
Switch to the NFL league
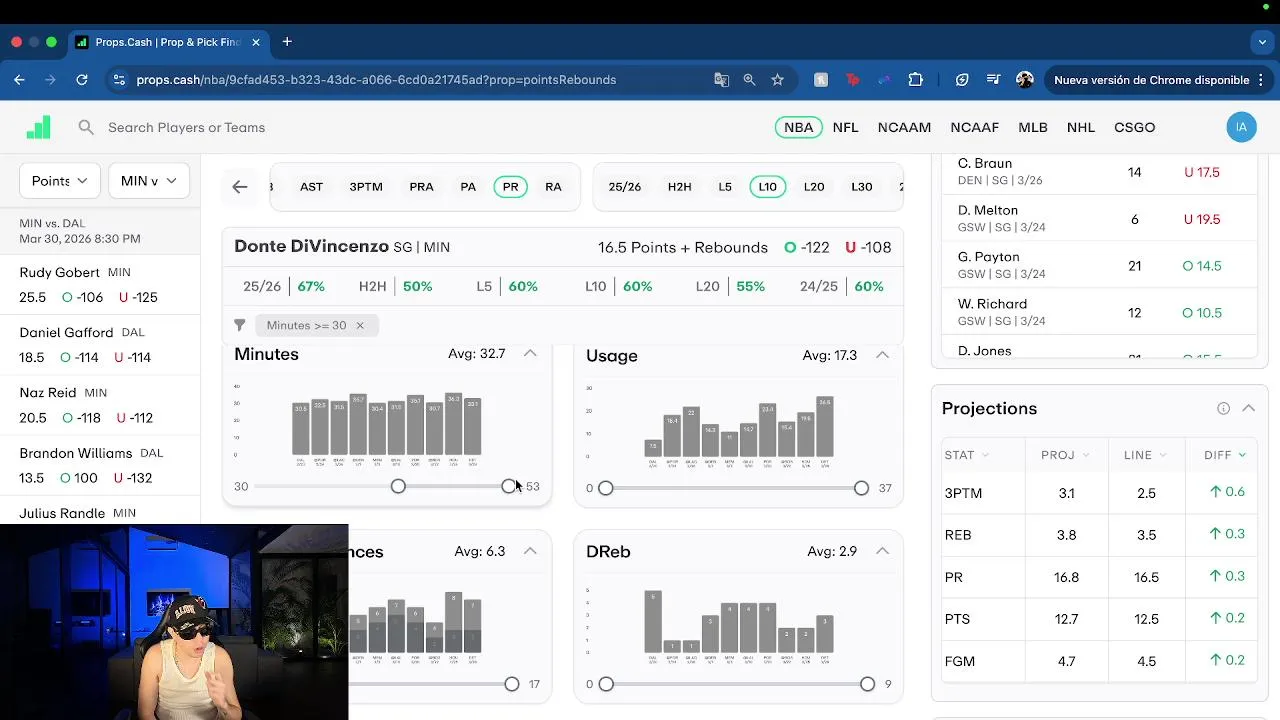(845, 127)
